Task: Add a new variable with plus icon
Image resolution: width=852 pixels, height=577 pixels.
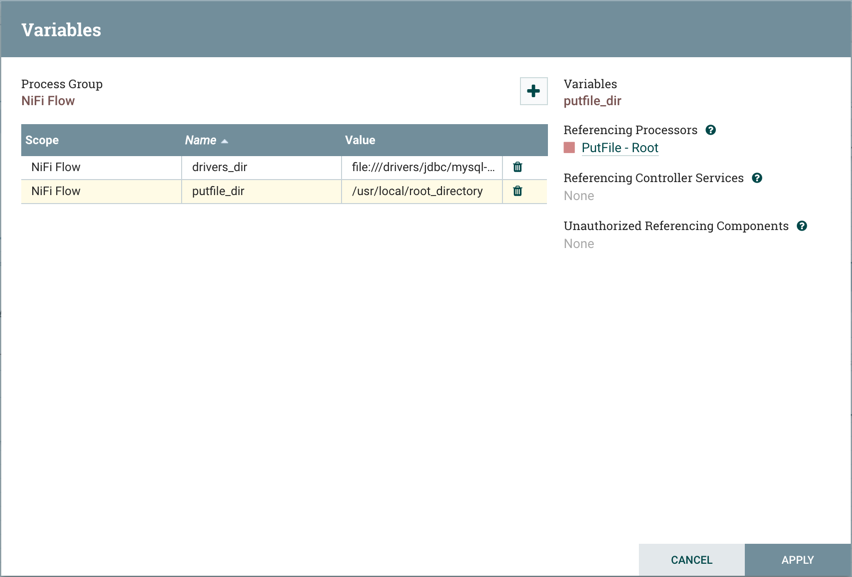Action: pyautogui.click(x=533, y=91)
